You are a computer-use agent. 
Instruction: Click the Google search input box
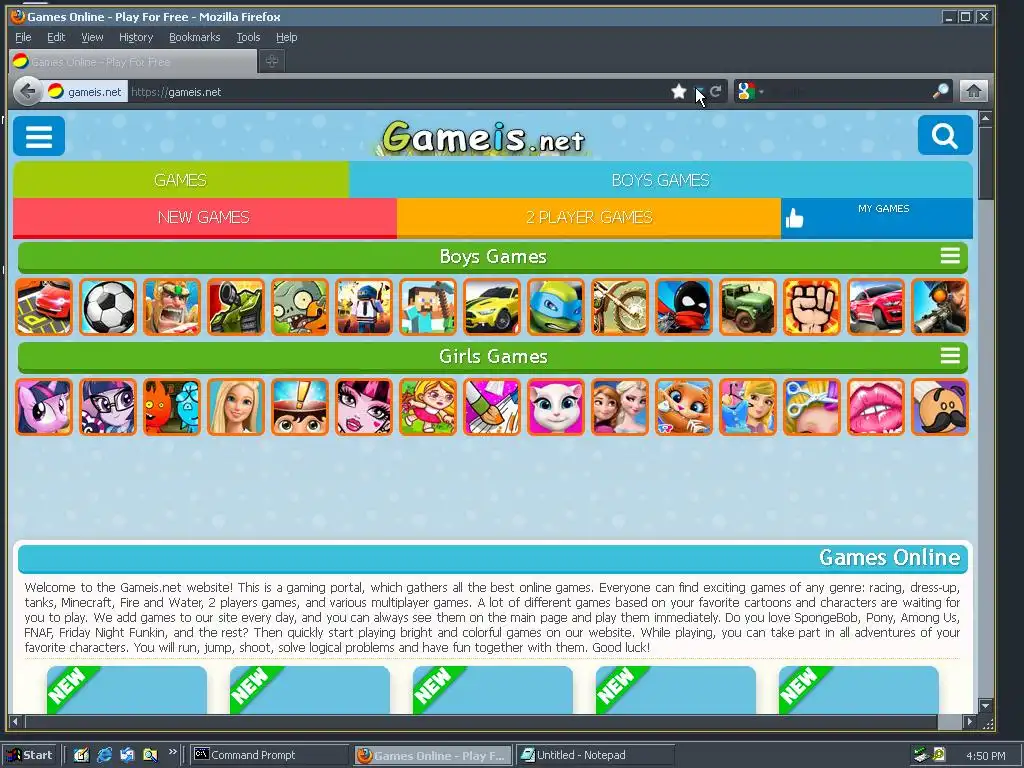849,92
